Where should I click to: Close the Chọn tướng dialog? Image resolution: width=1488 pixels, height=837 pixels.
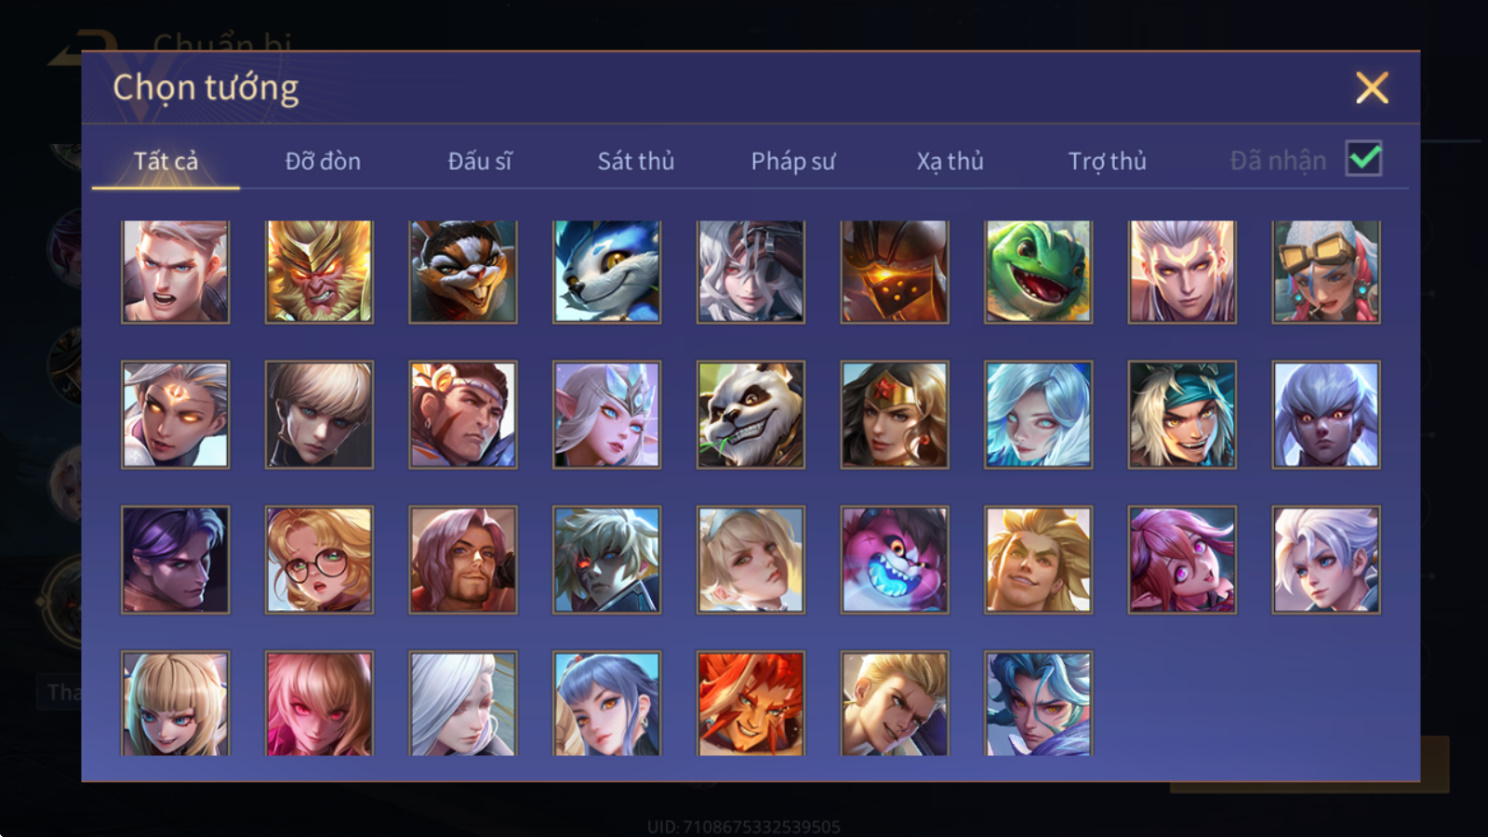tap(1372, 88)
